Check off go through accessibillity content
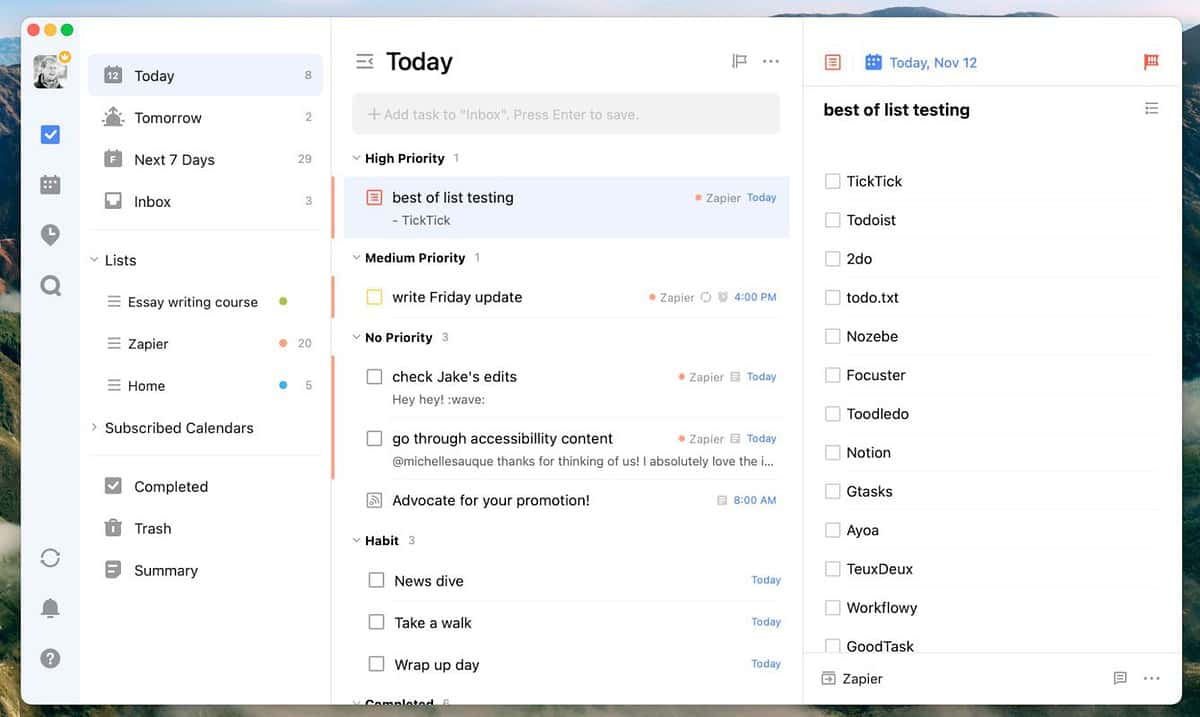 374,438
